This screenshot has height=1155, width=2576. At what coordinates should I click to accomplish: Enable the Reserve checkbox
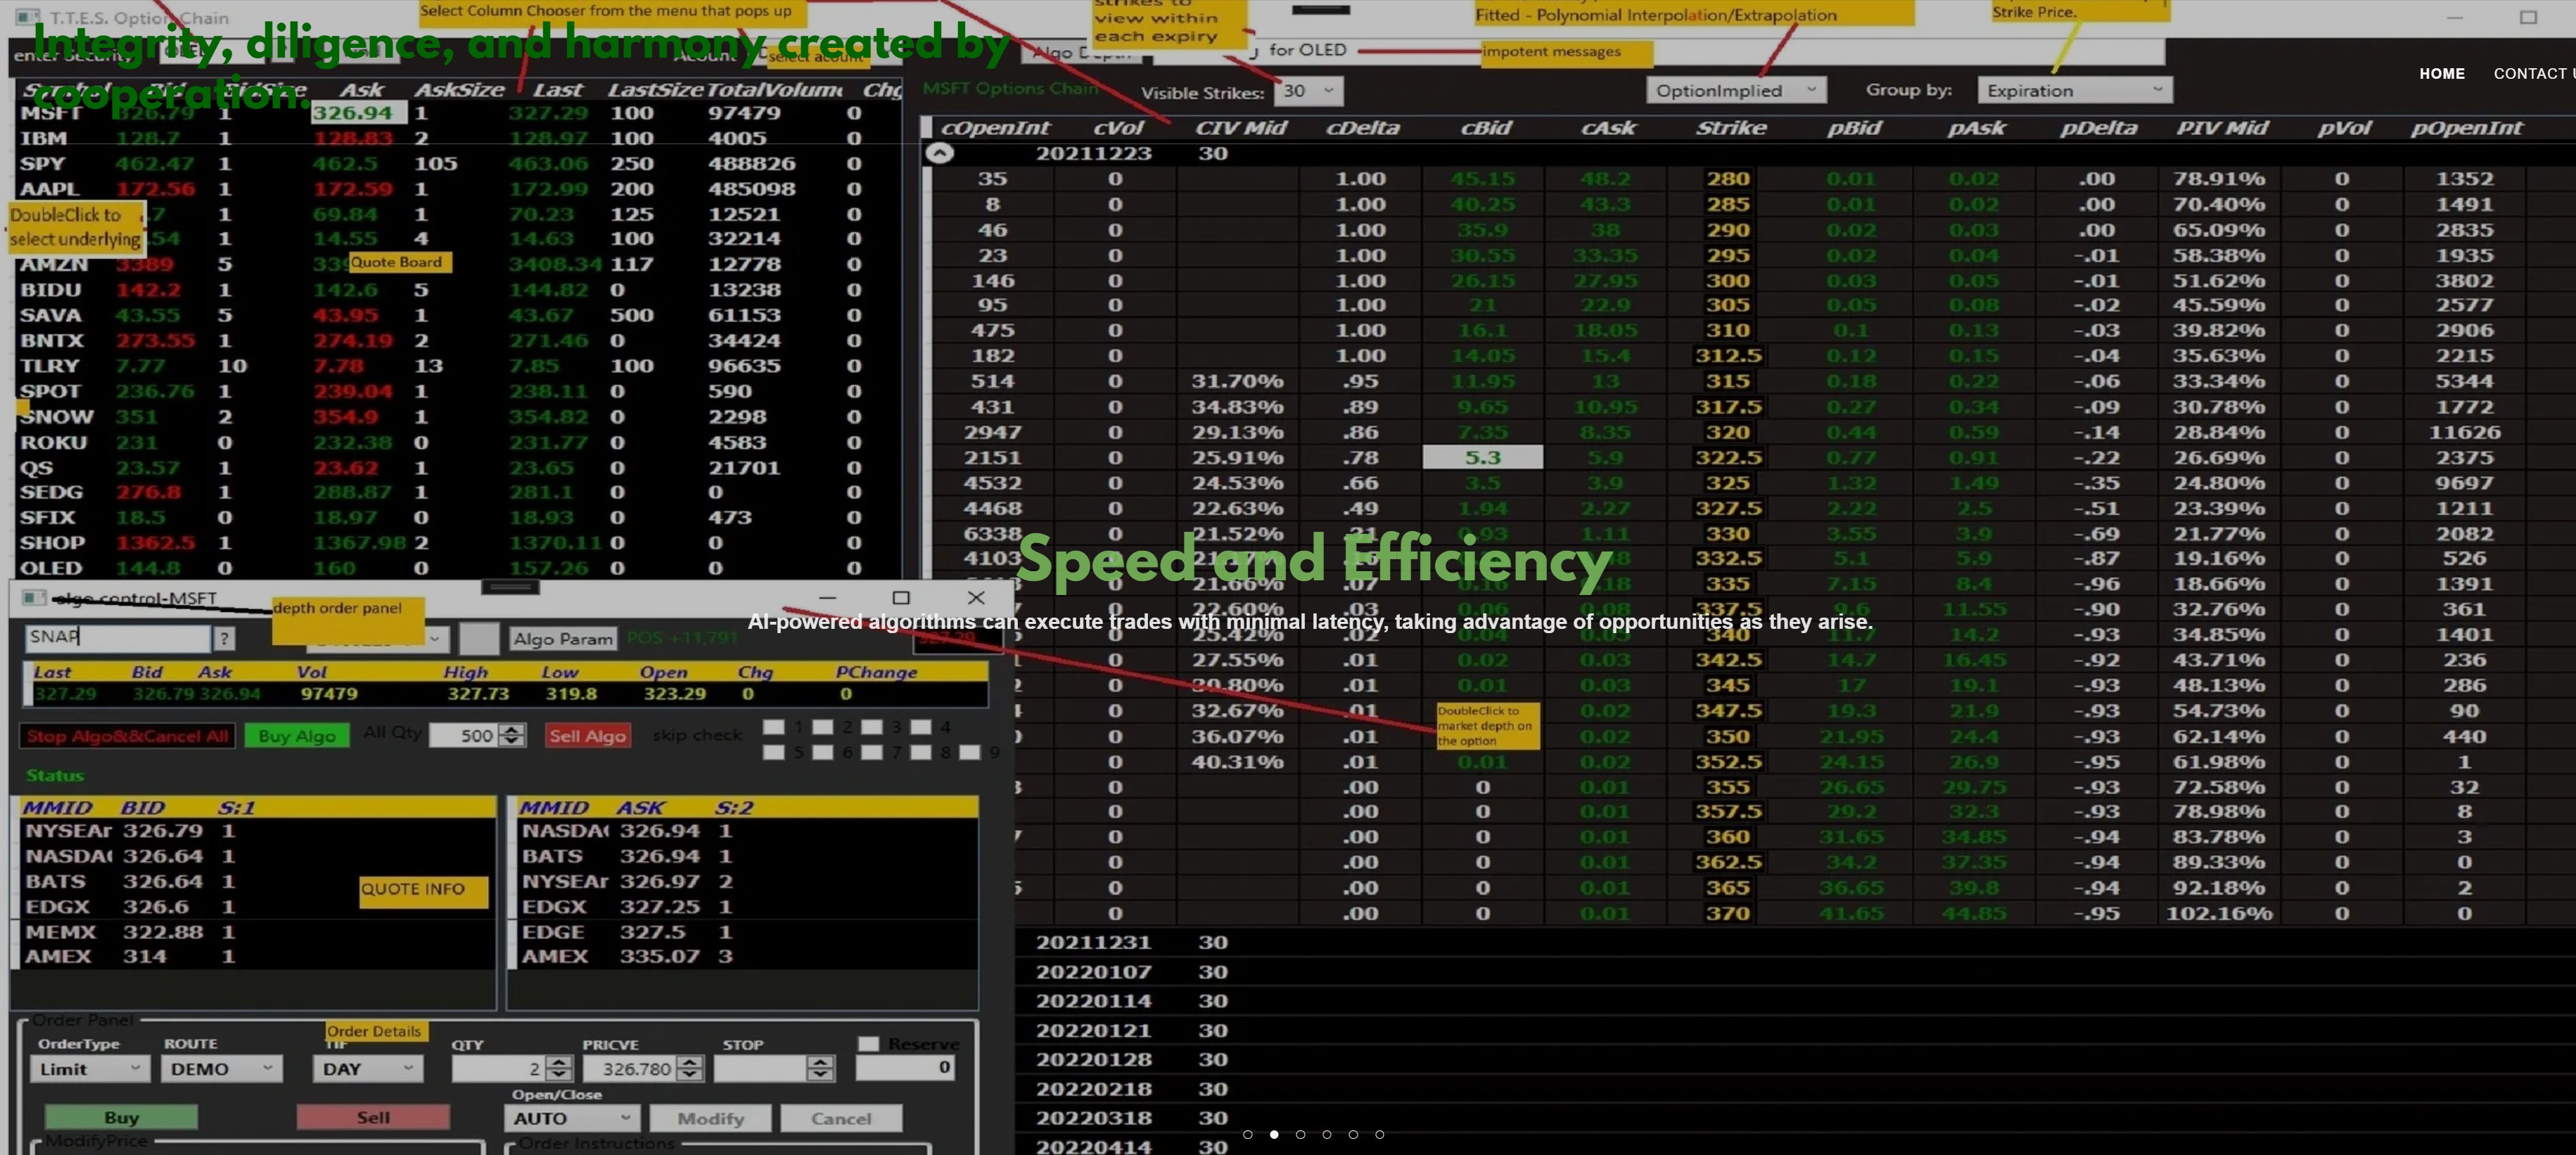click(868, 1043)
